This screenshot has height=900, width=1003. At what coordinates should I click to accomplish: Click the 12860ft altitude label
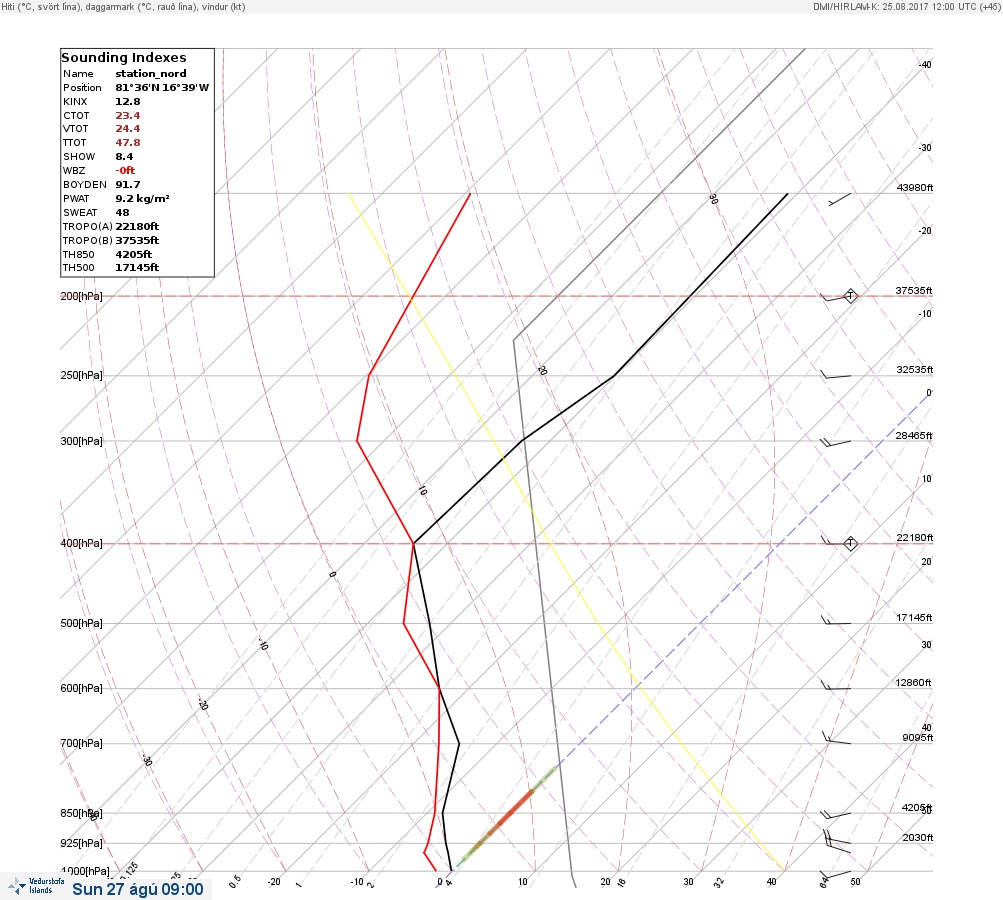coord(913,683)
